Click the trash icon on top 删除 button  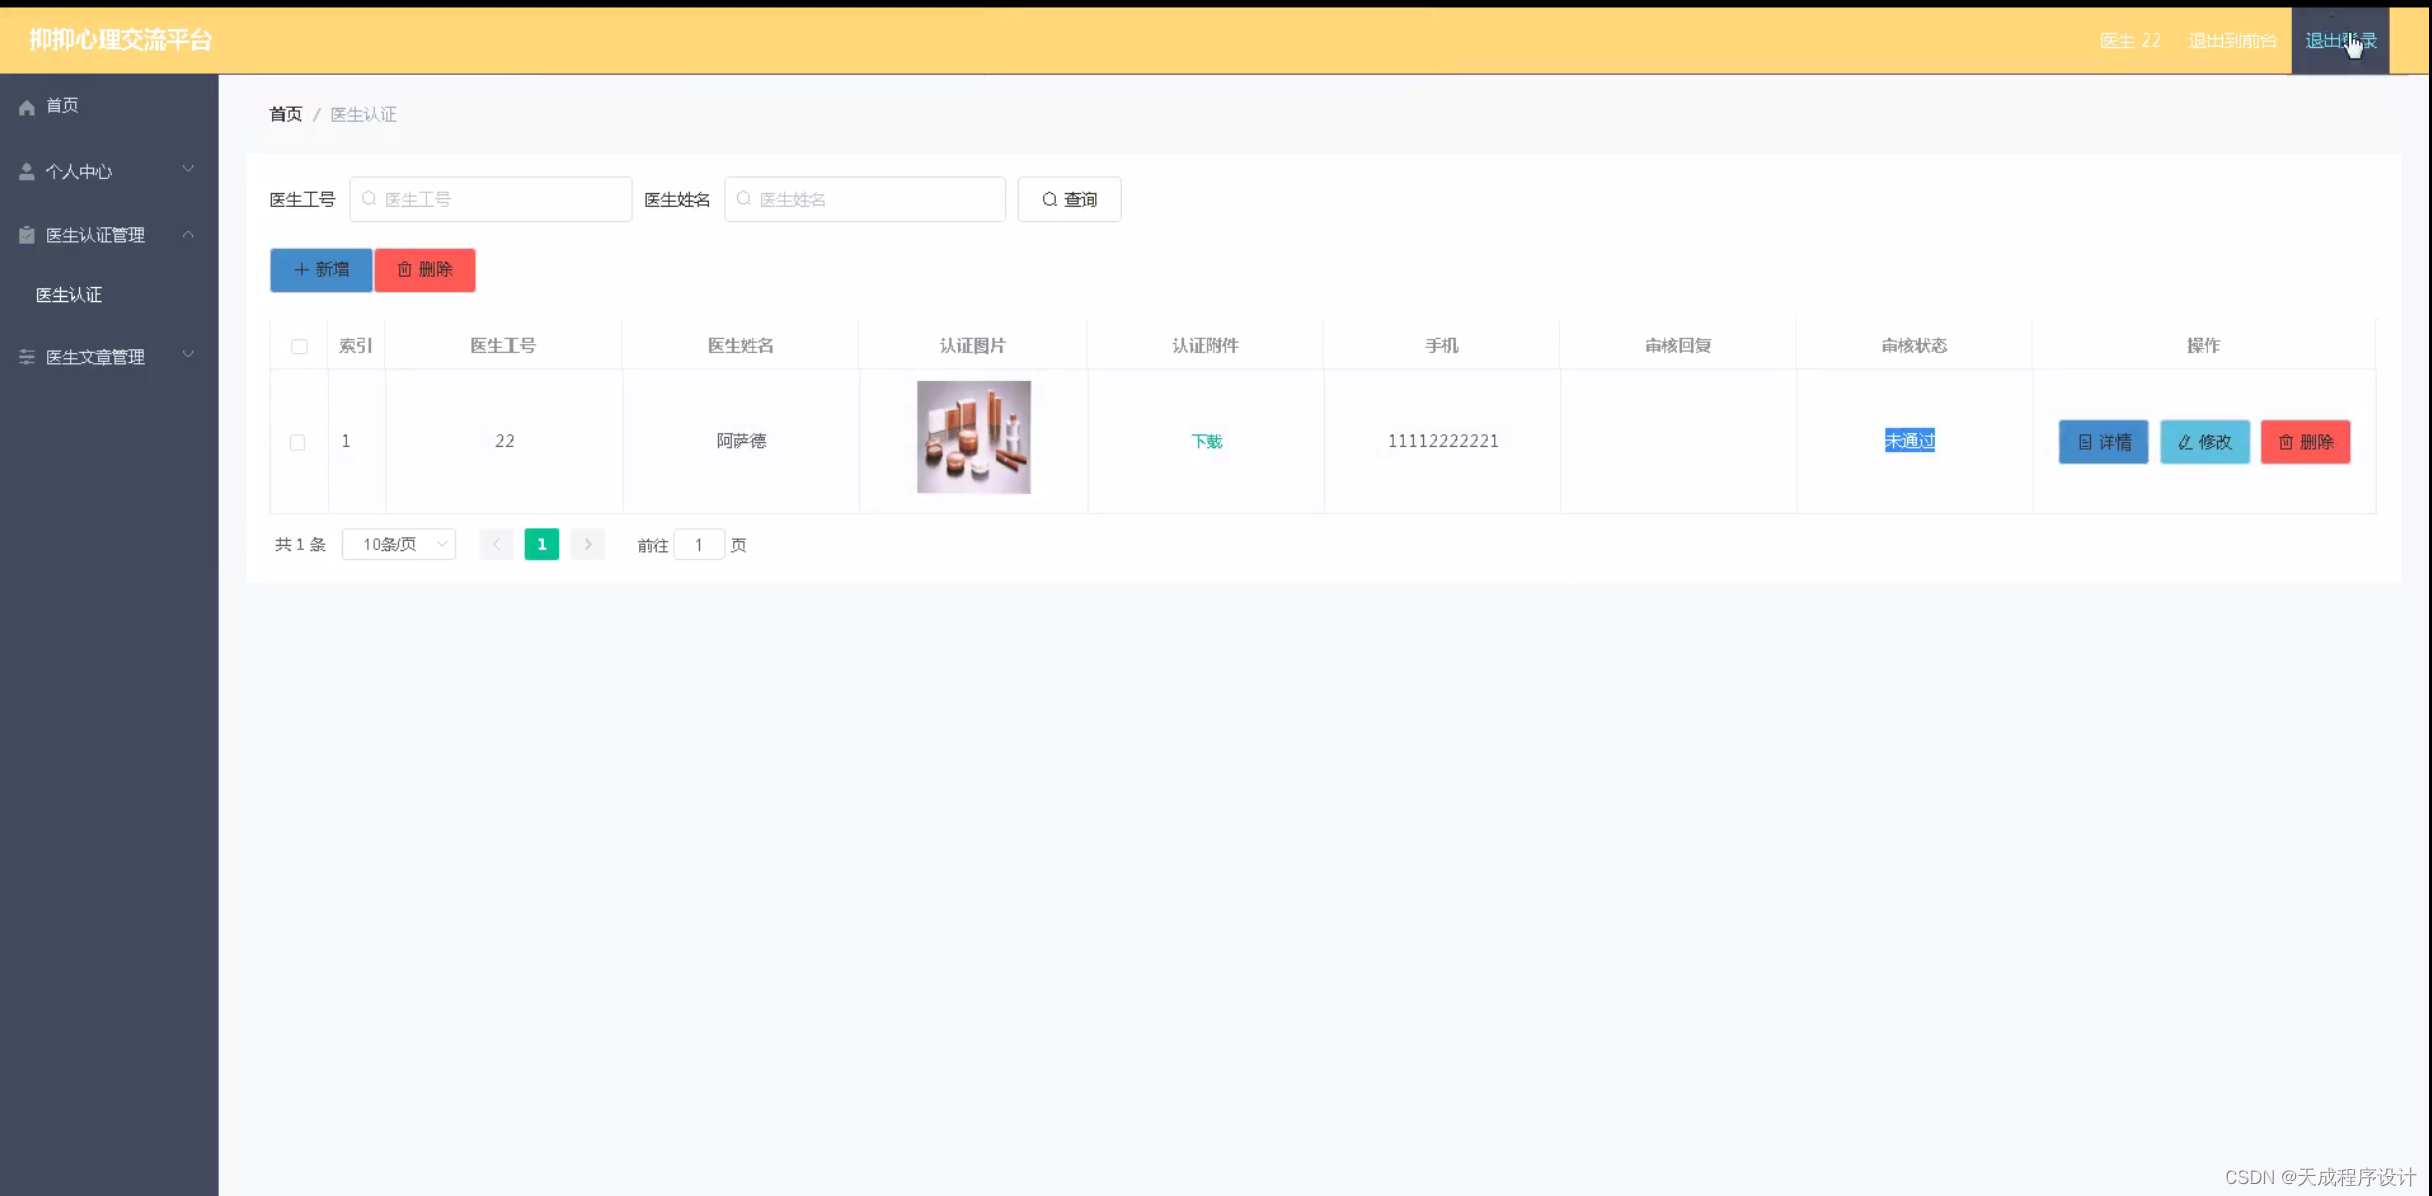pos(405,270)
